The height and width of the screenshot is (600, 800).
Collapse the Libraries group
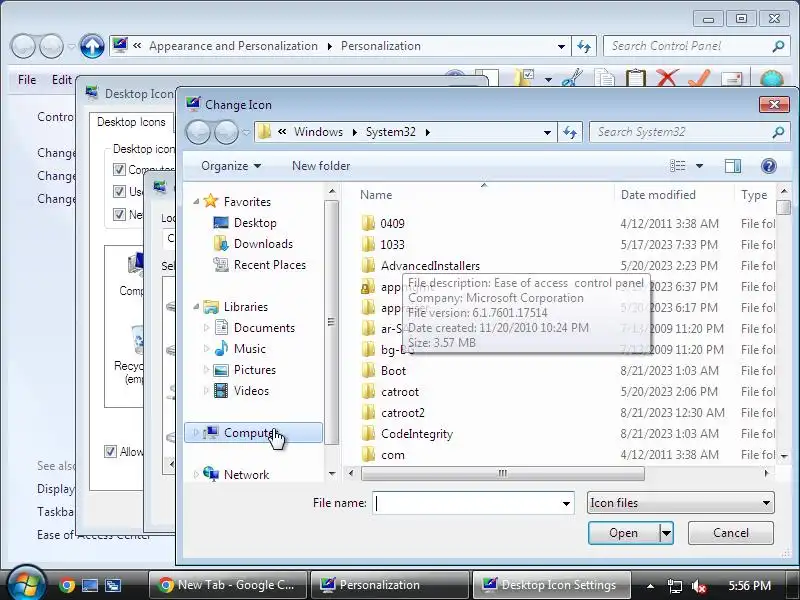tap(196, 307)
